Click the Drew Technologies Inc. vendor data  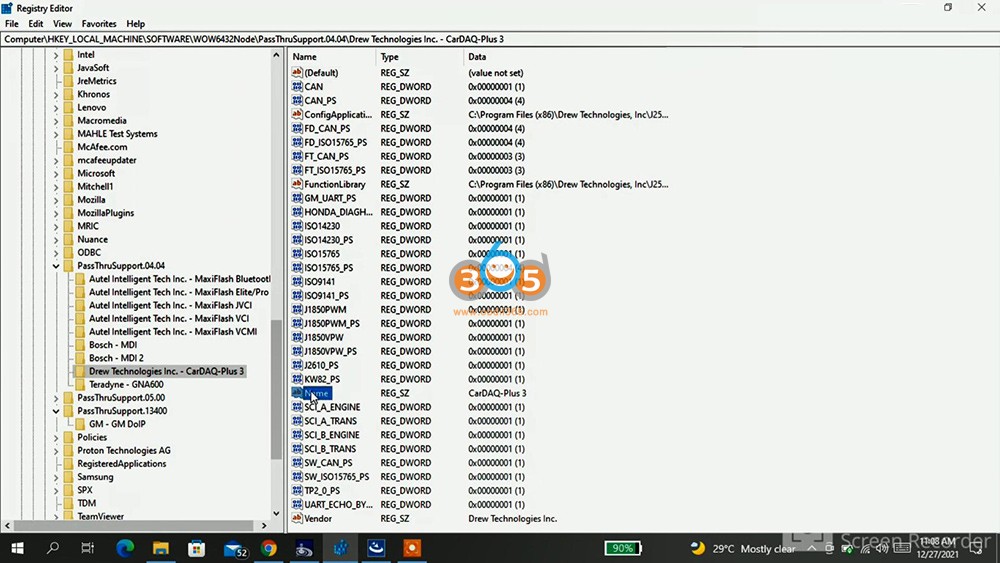coord(513,519)
